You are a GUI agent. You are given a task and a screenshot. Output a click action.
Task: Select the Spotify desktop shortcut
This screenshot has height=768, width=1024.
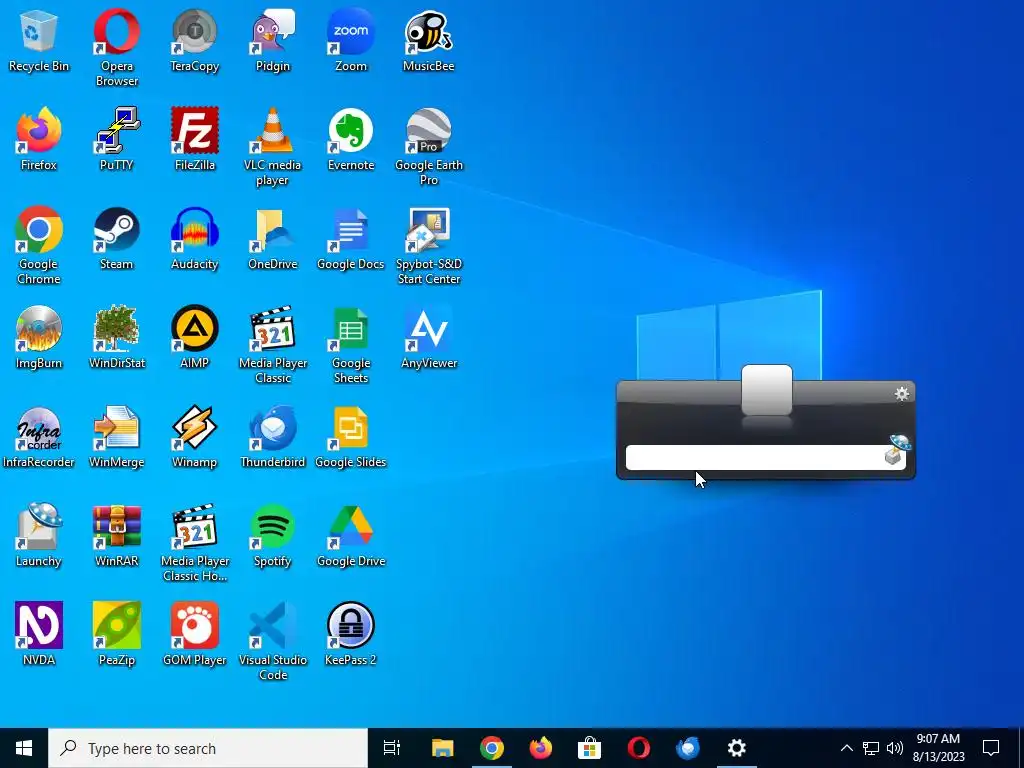click(273, 536)
